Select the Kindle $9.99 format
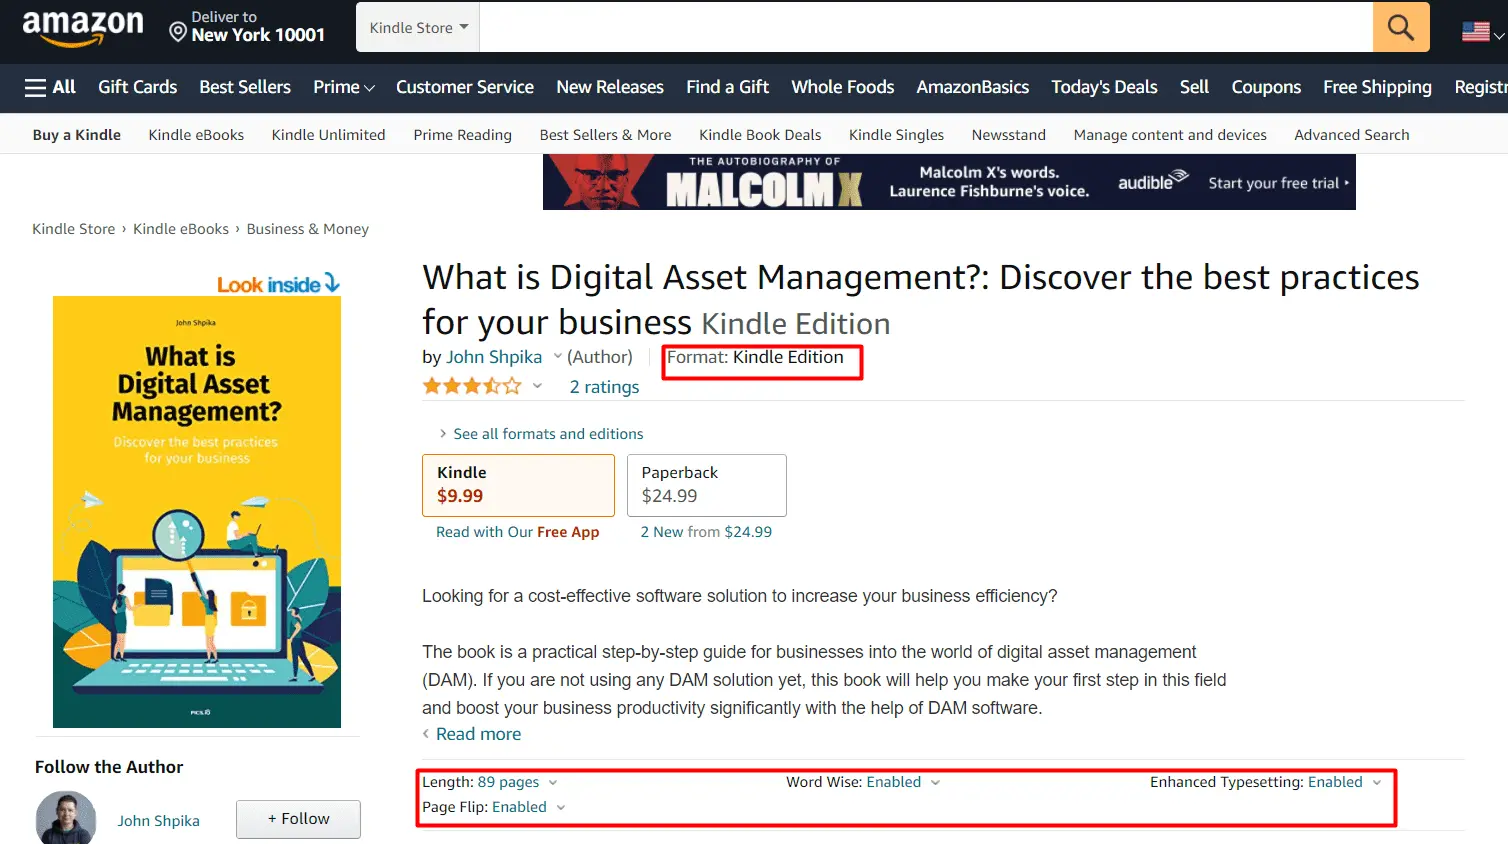The height and width of the screenshot is (844, 1508). (518, 485)
